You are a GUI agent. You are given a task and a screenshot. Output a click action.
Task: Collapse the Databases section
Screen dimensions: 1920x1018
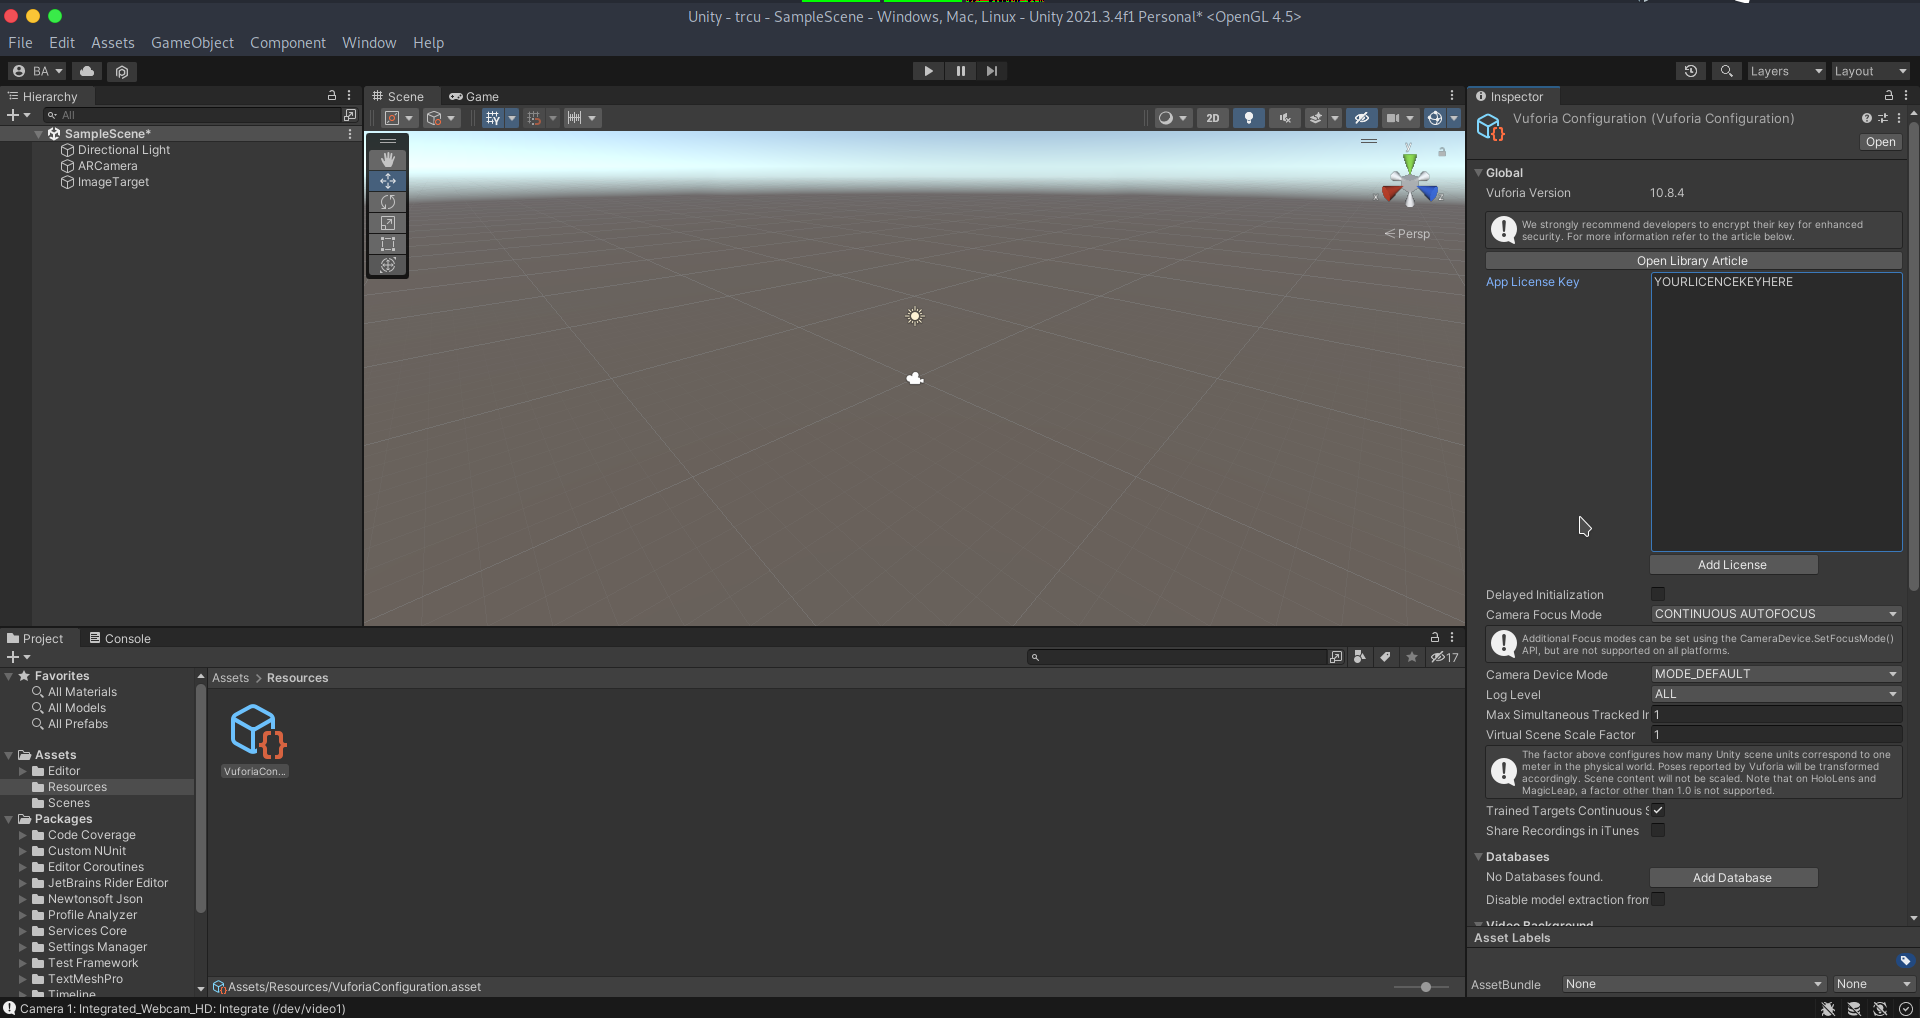[1479, 856]
